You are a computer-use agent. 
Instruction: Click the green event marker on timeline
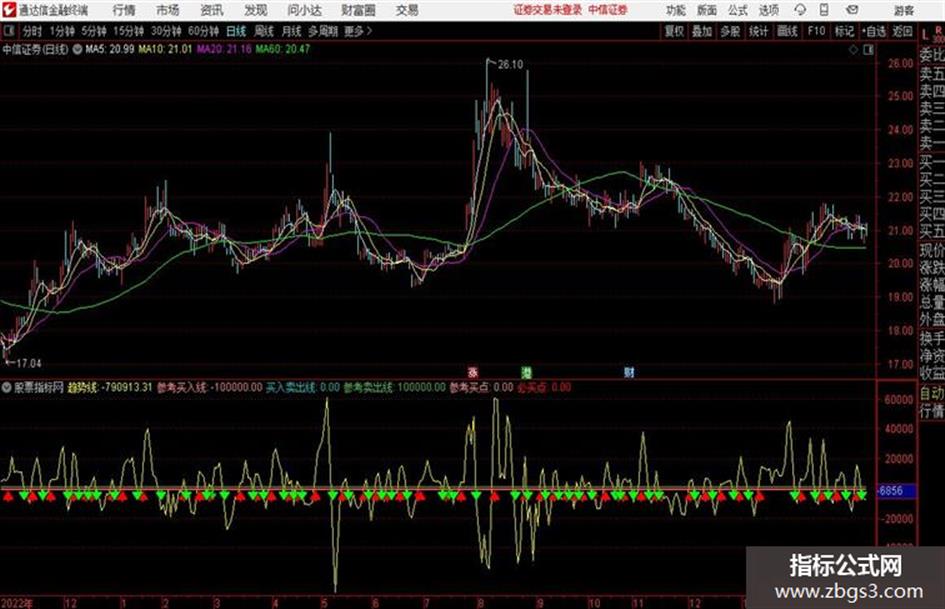527,371
